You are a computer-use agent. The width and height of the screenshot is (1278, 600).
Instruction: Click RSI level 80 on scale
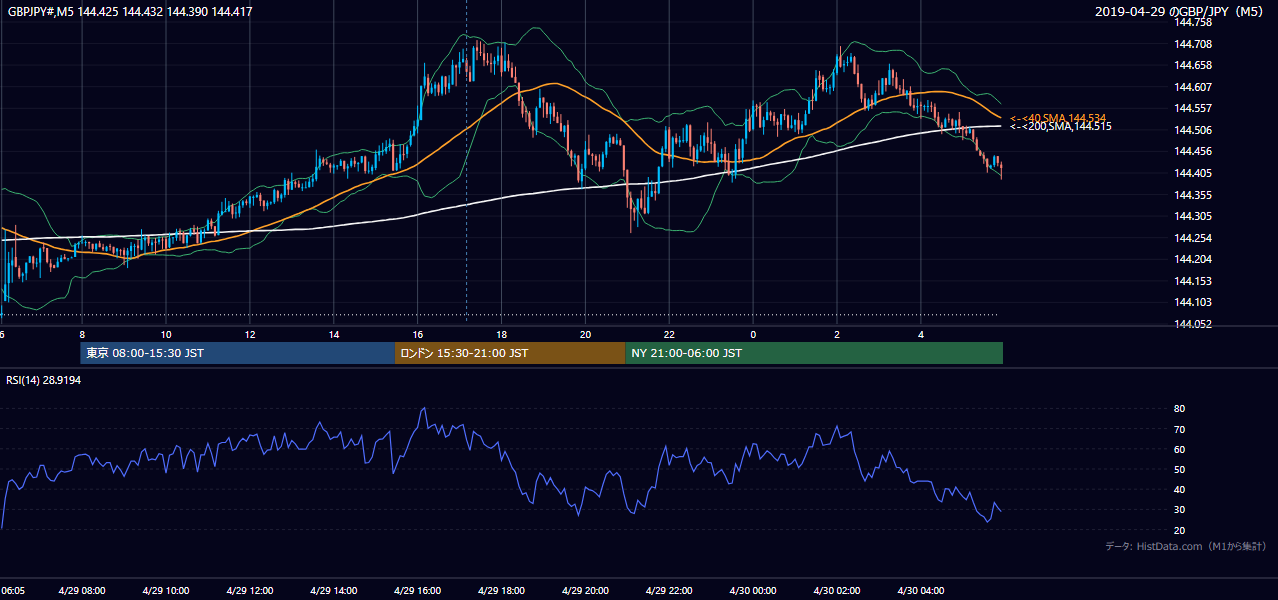tap(1179, 409)
